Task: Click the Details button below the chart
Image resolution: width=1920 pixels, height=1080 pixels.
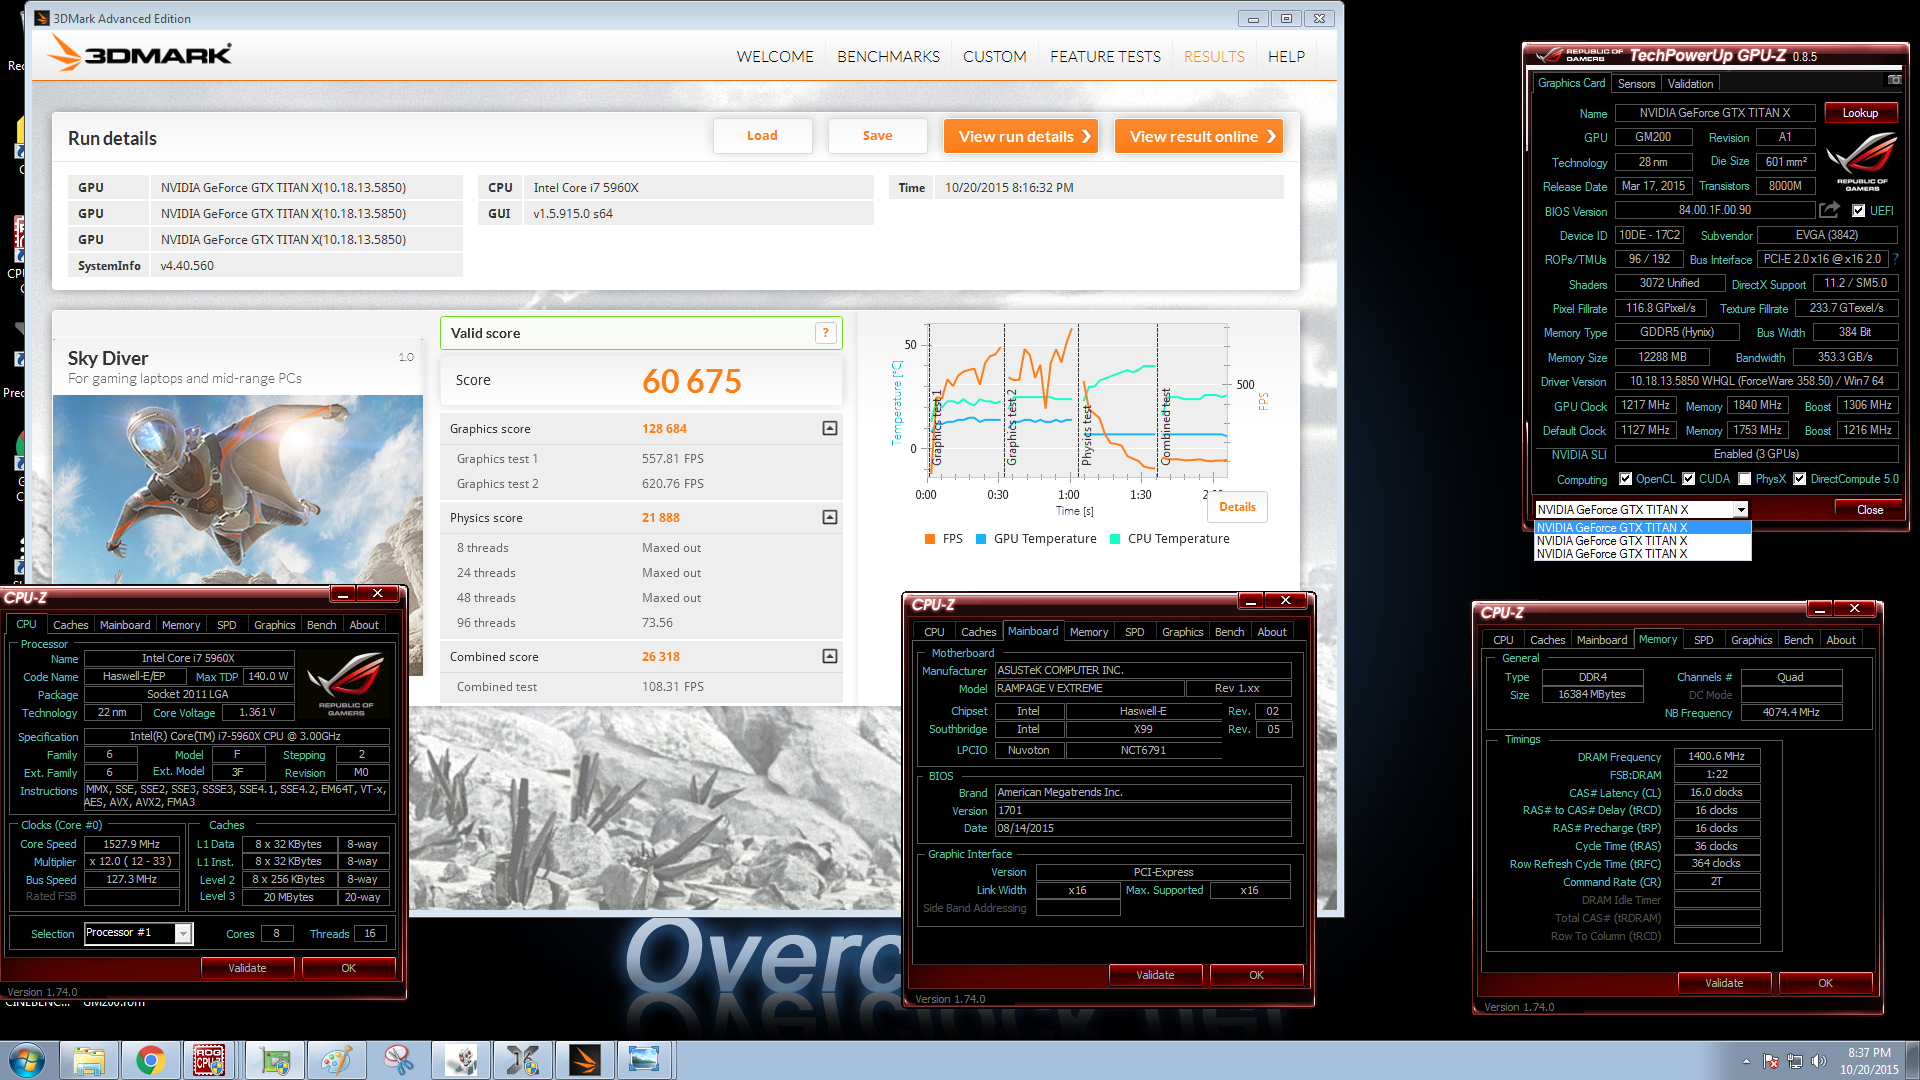Action: 1237,507
